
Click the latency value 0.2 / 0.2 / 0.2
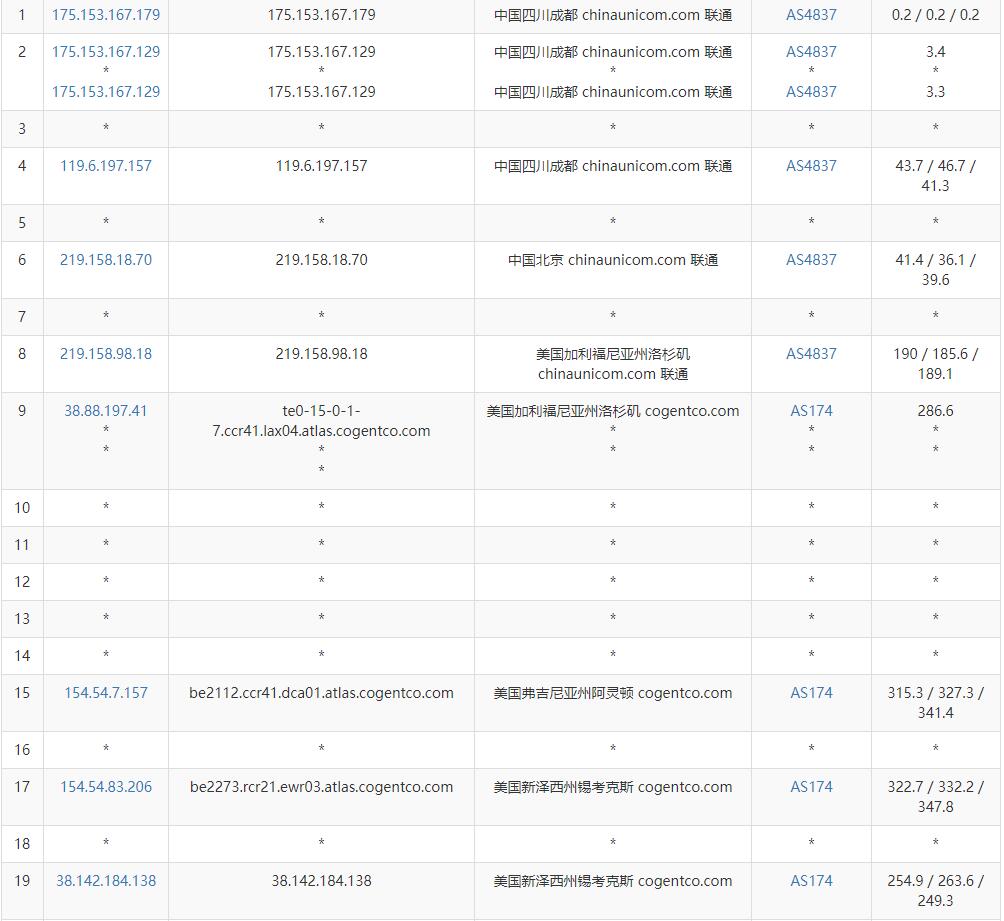935,15
